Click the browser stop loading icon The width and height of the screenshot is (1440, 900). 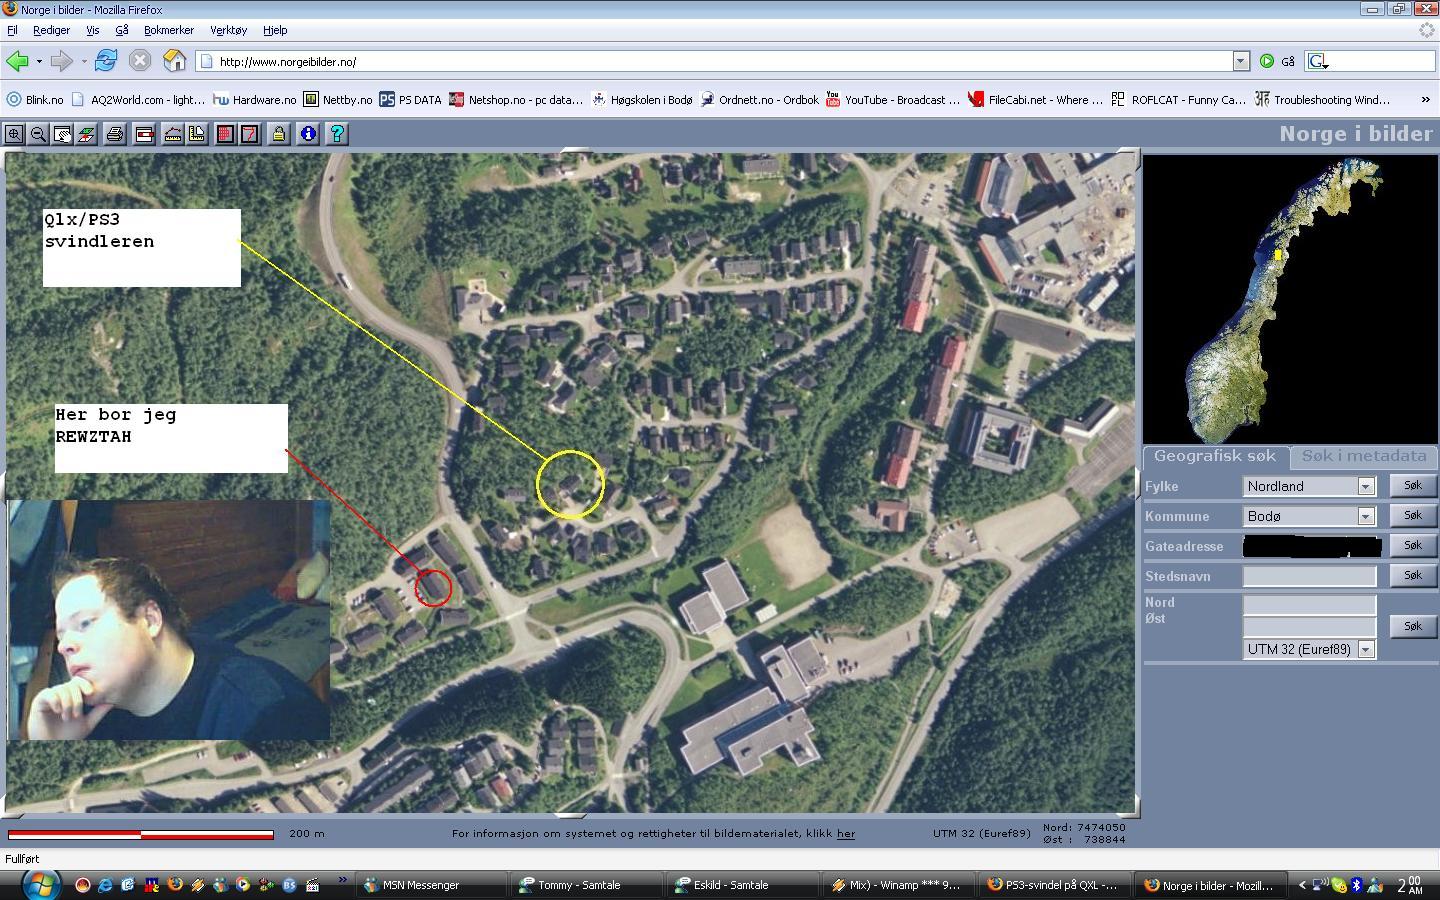[x=140, y=61]
